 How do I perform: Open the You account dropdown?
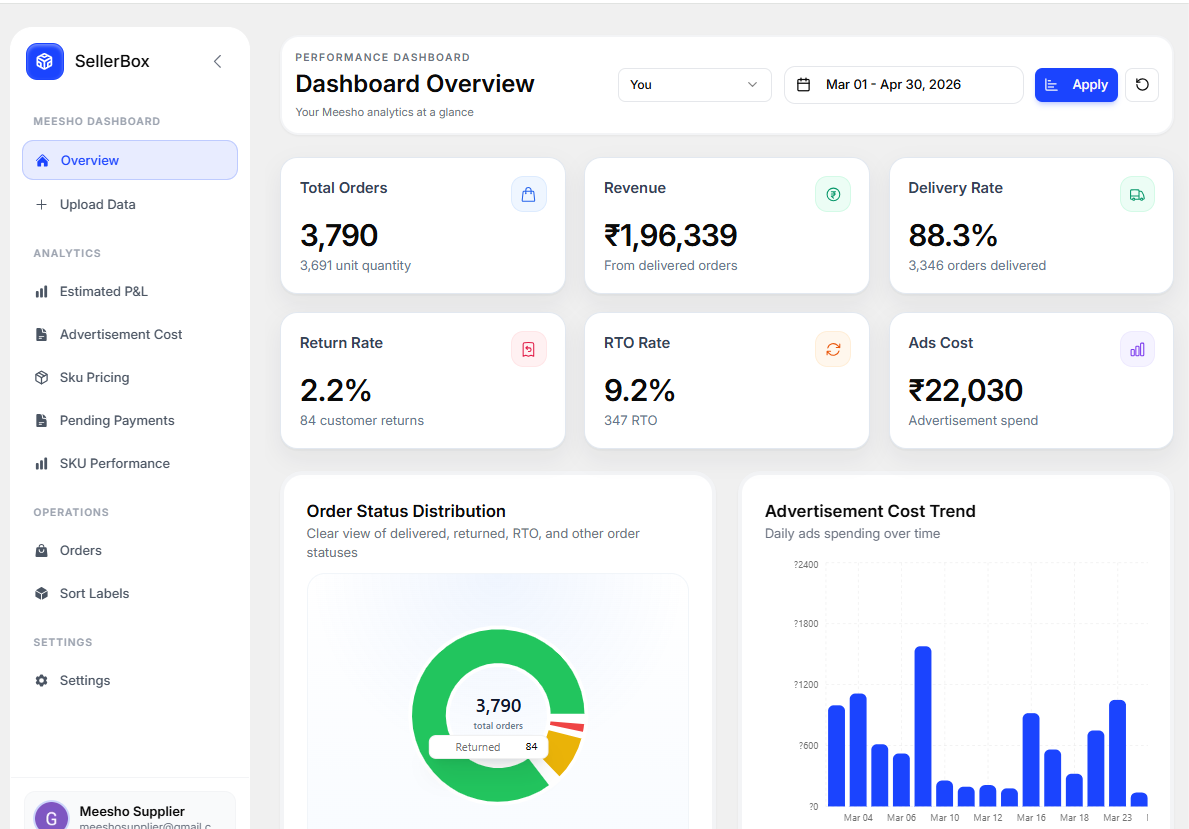[x=695, y=85]
